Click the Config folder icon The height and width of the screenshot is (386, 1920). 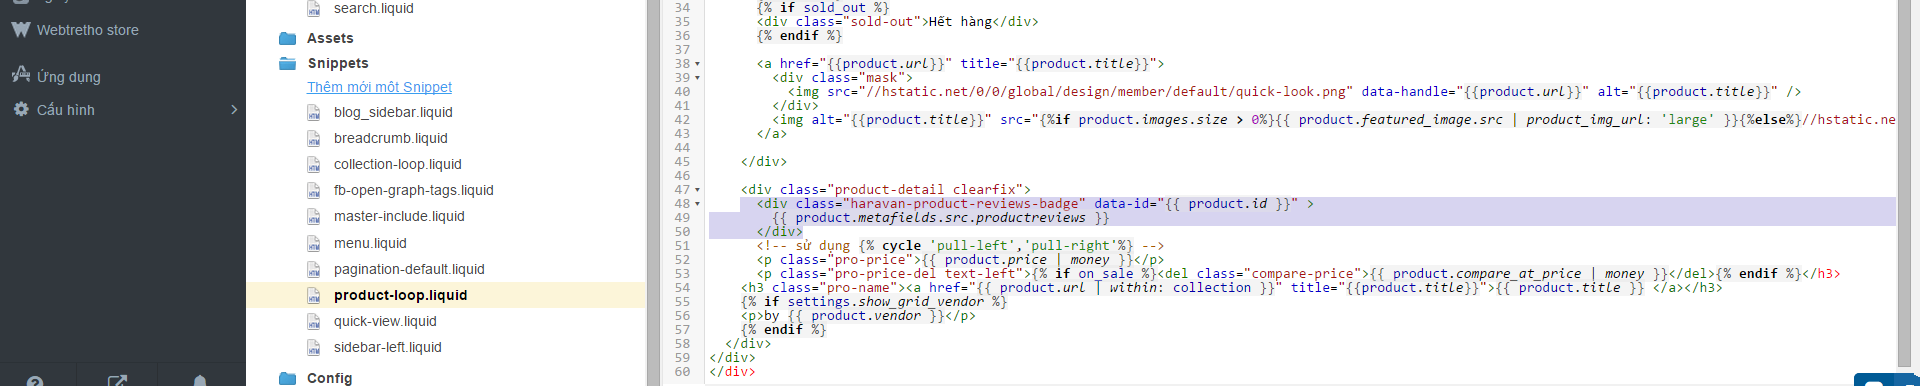[x=288, y=378]
